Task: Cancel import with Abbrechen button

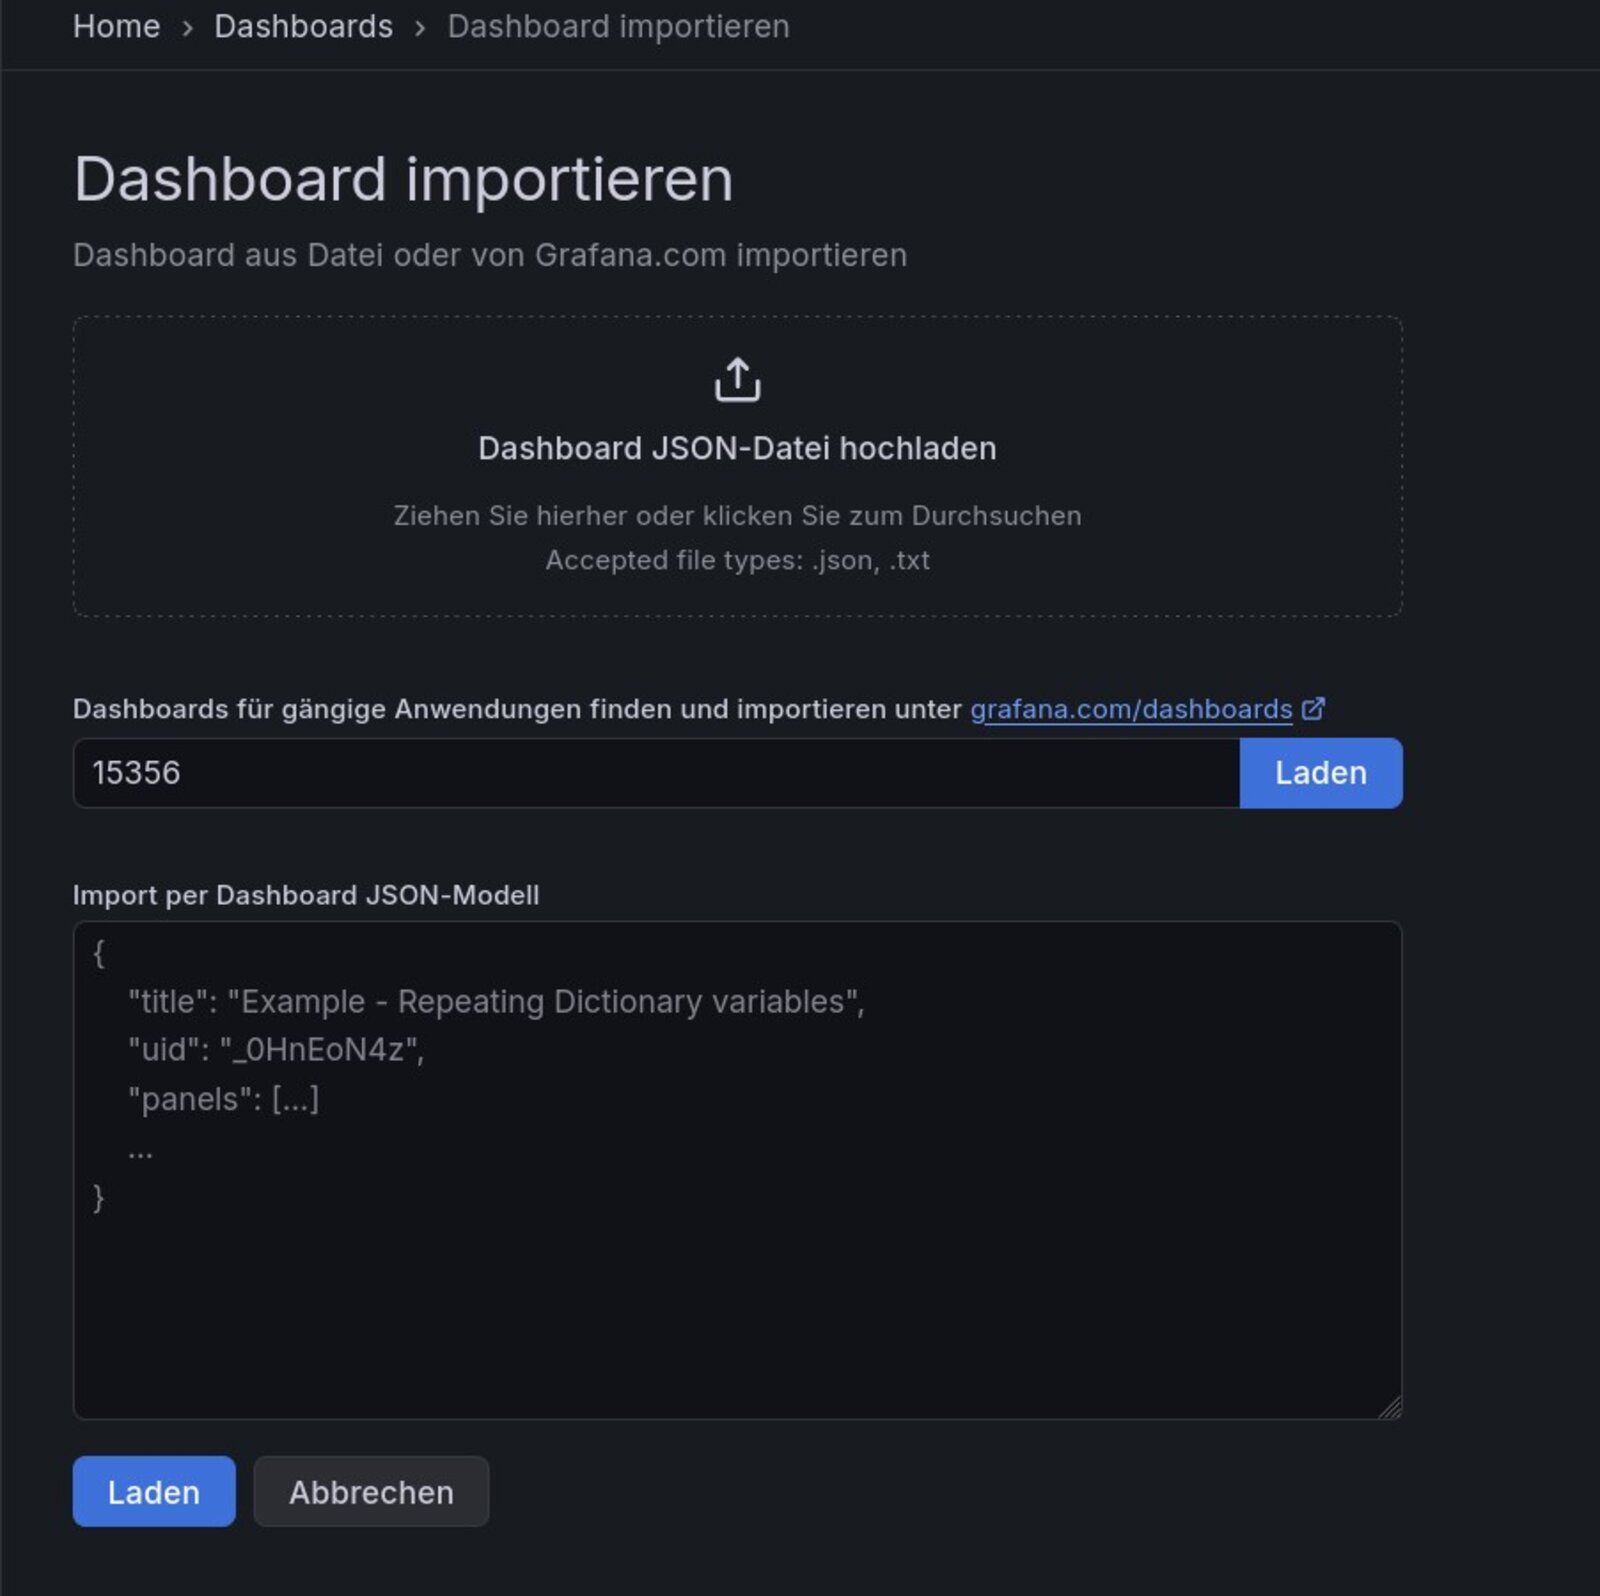Action: click(371, 1491)
